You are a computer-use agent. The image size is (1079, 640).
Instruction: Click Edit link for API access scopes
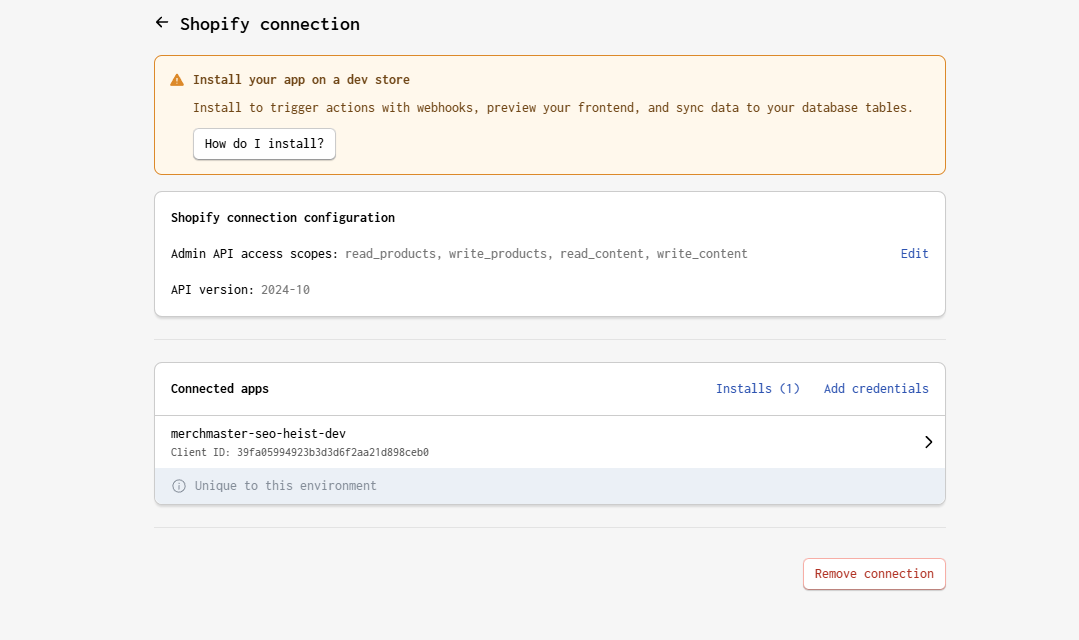[914, 254]
